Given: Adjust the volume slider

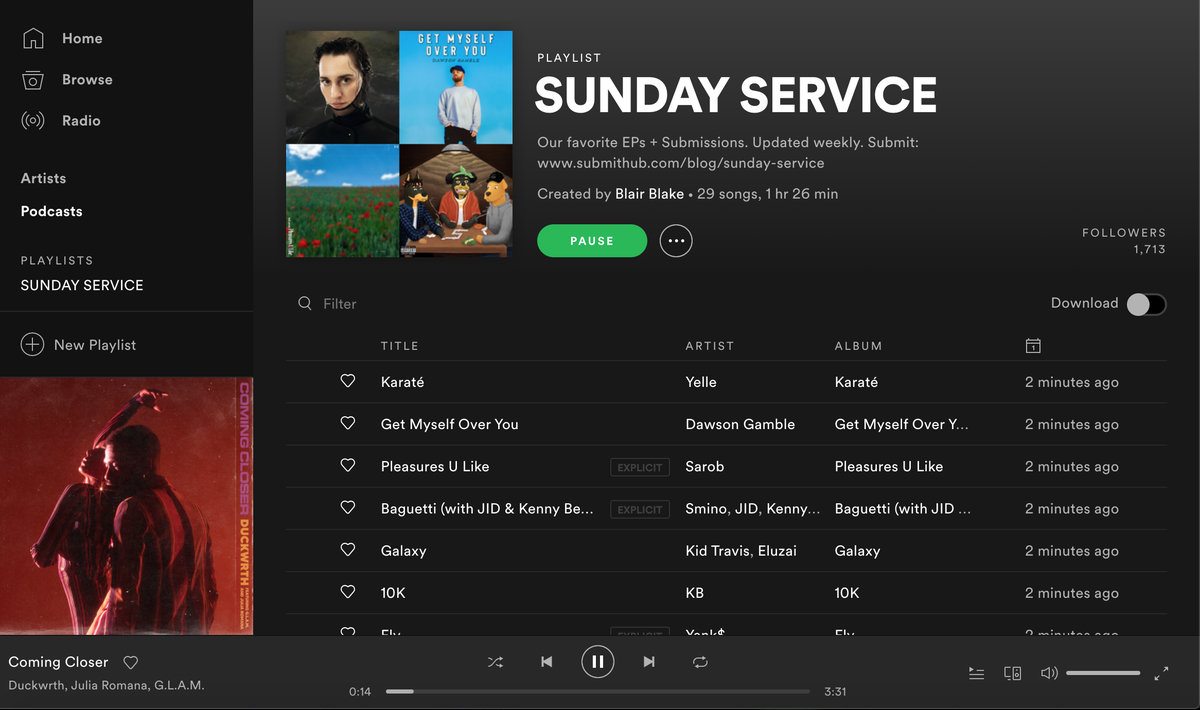Looking at the screenshot, I should (x=1103, y=673).
